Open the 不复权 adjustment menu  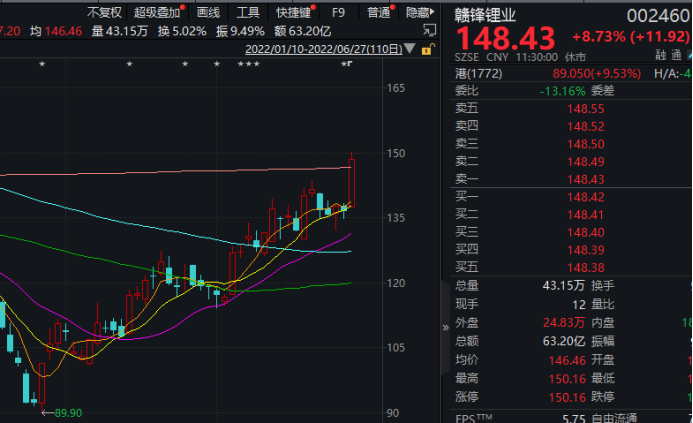(104, 13)
